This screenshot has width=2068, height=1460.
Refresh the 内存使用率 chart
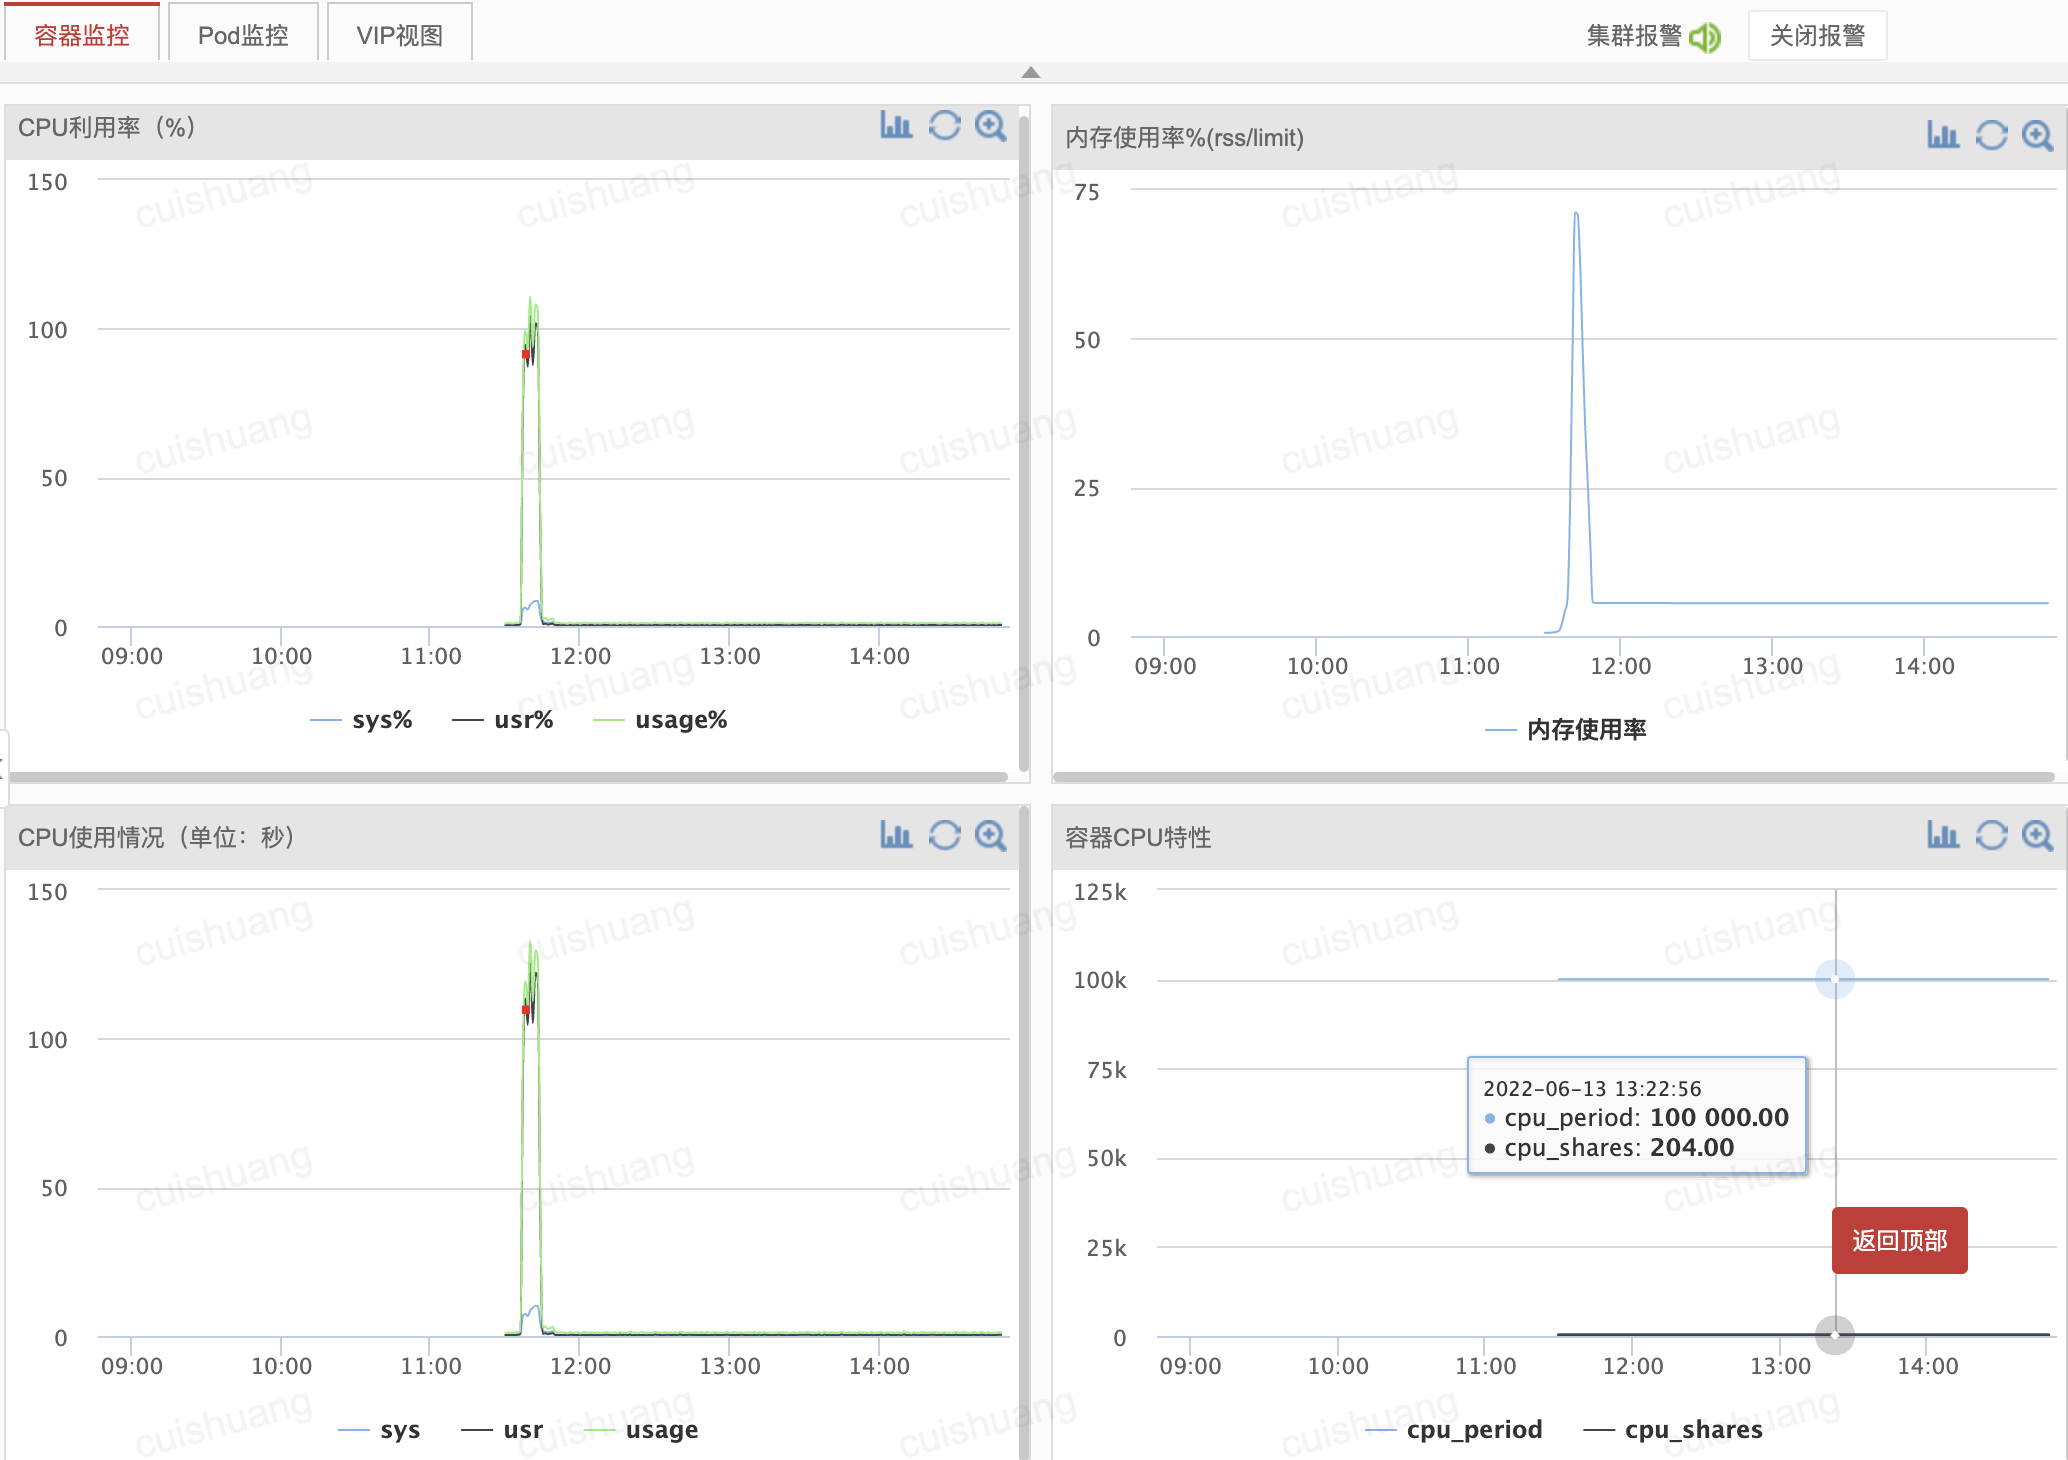point(1991,136)
